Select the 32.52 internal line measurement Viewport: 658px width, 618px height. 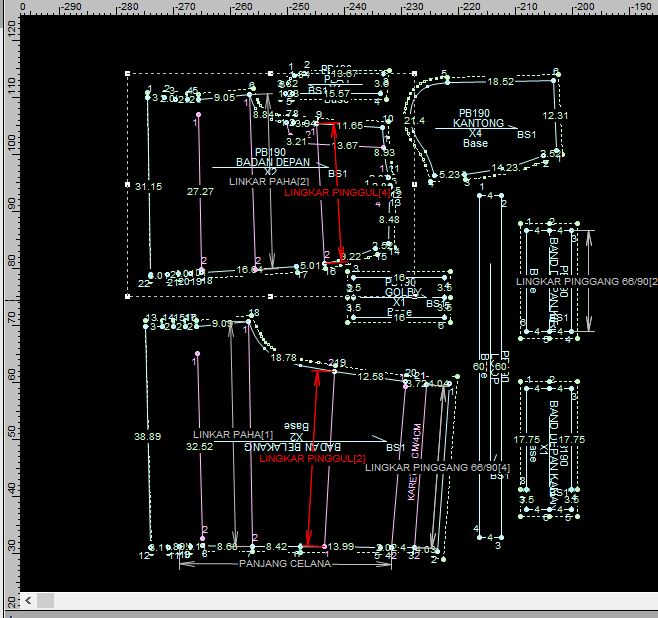199,447
